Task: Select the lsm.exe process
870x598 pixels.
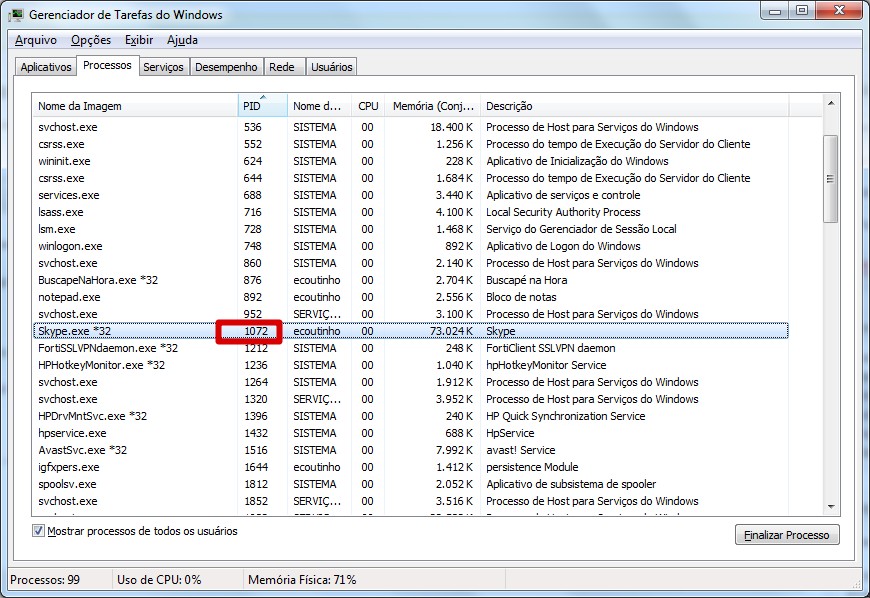Action: [x=411, y=229]
